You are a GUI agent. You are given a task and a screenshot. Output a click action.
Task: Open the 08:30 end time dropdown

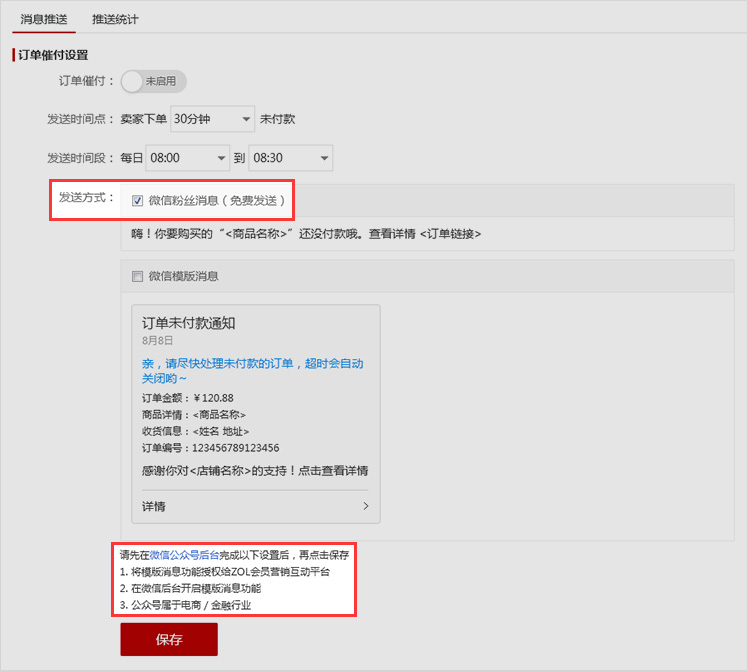291,158
